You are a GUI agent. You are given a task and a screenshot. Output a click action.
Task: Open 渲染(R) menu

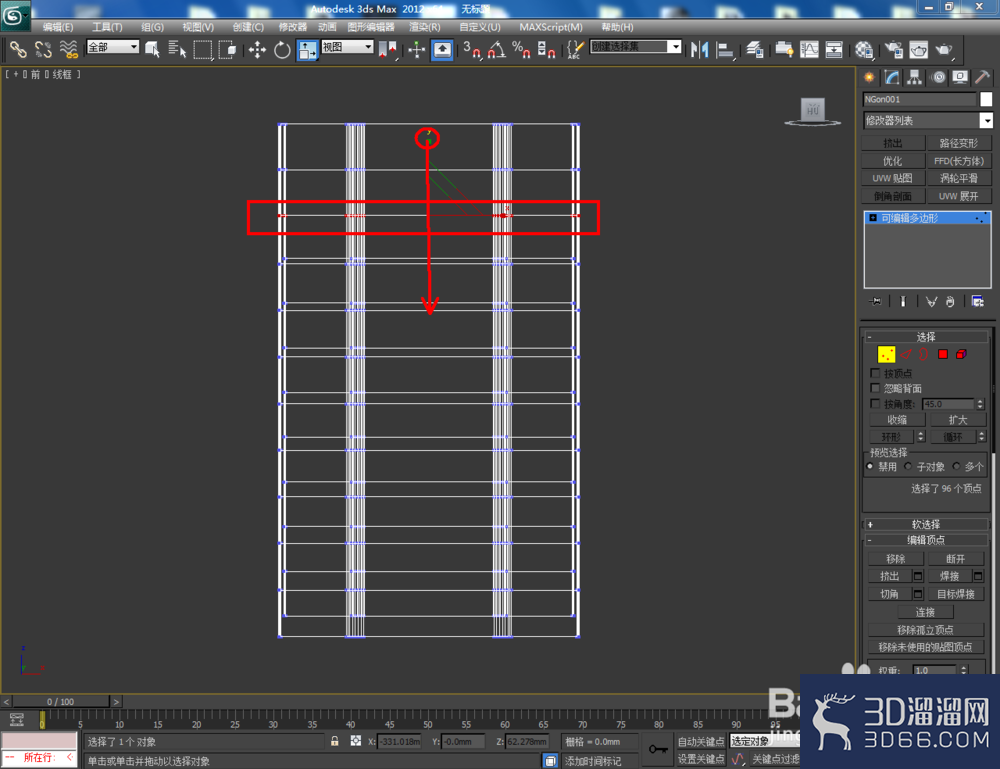[x=425, y=27]
